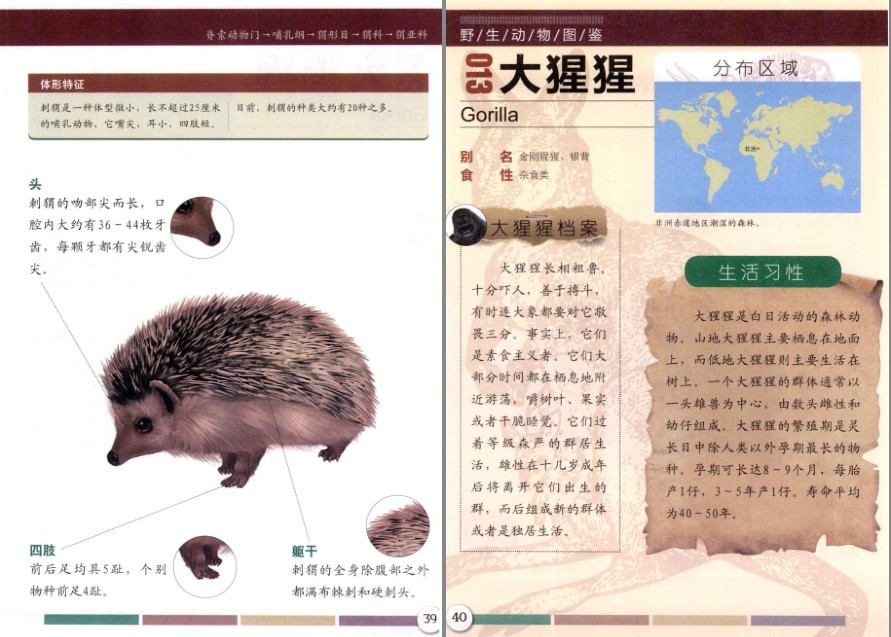Click the 头 section label

(x=35, y=184)
